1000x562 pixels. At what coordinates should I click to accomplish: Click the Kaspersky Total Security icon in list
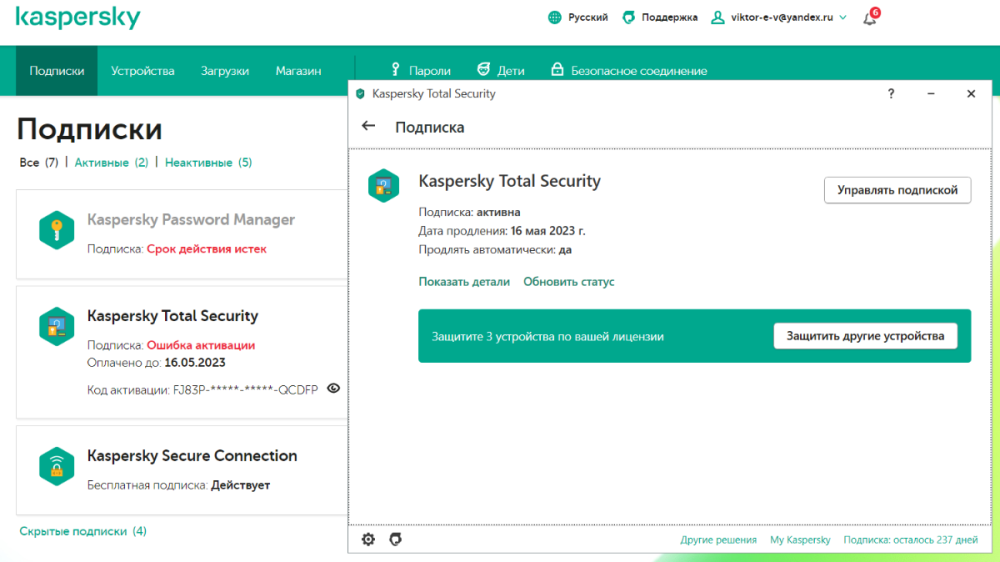56,327
